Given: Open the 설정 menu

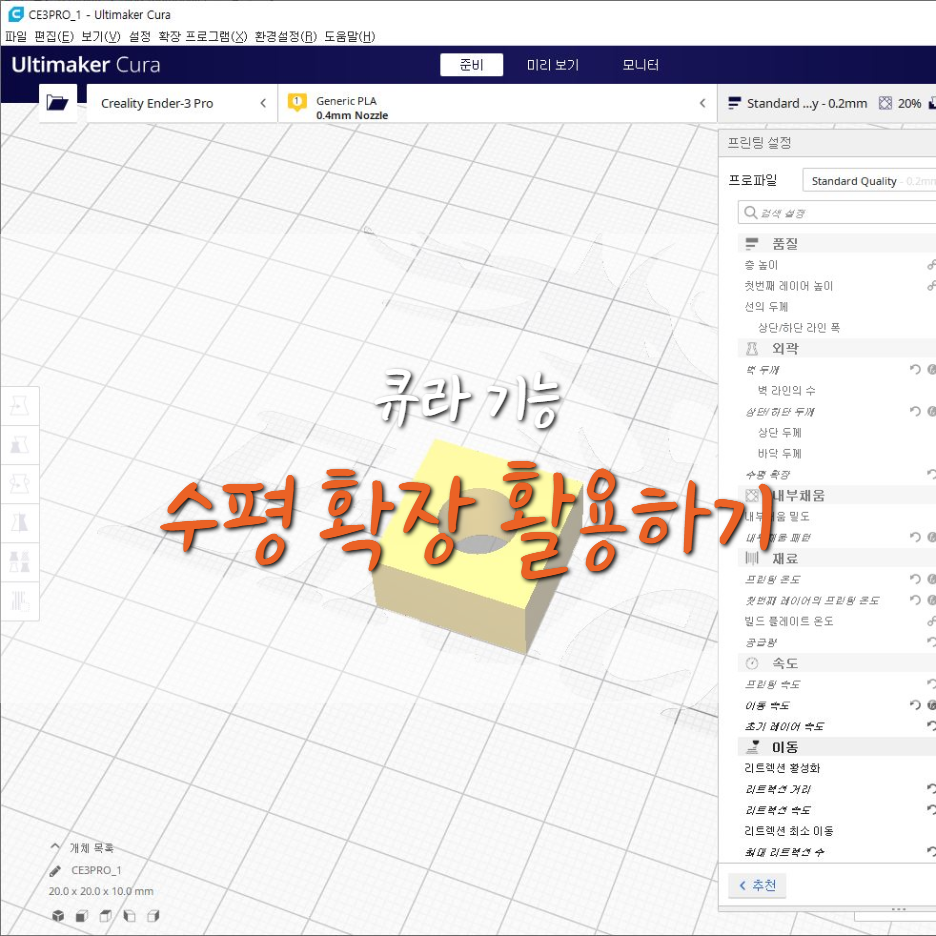Looking at the screenshot, I should coord(140,36).
